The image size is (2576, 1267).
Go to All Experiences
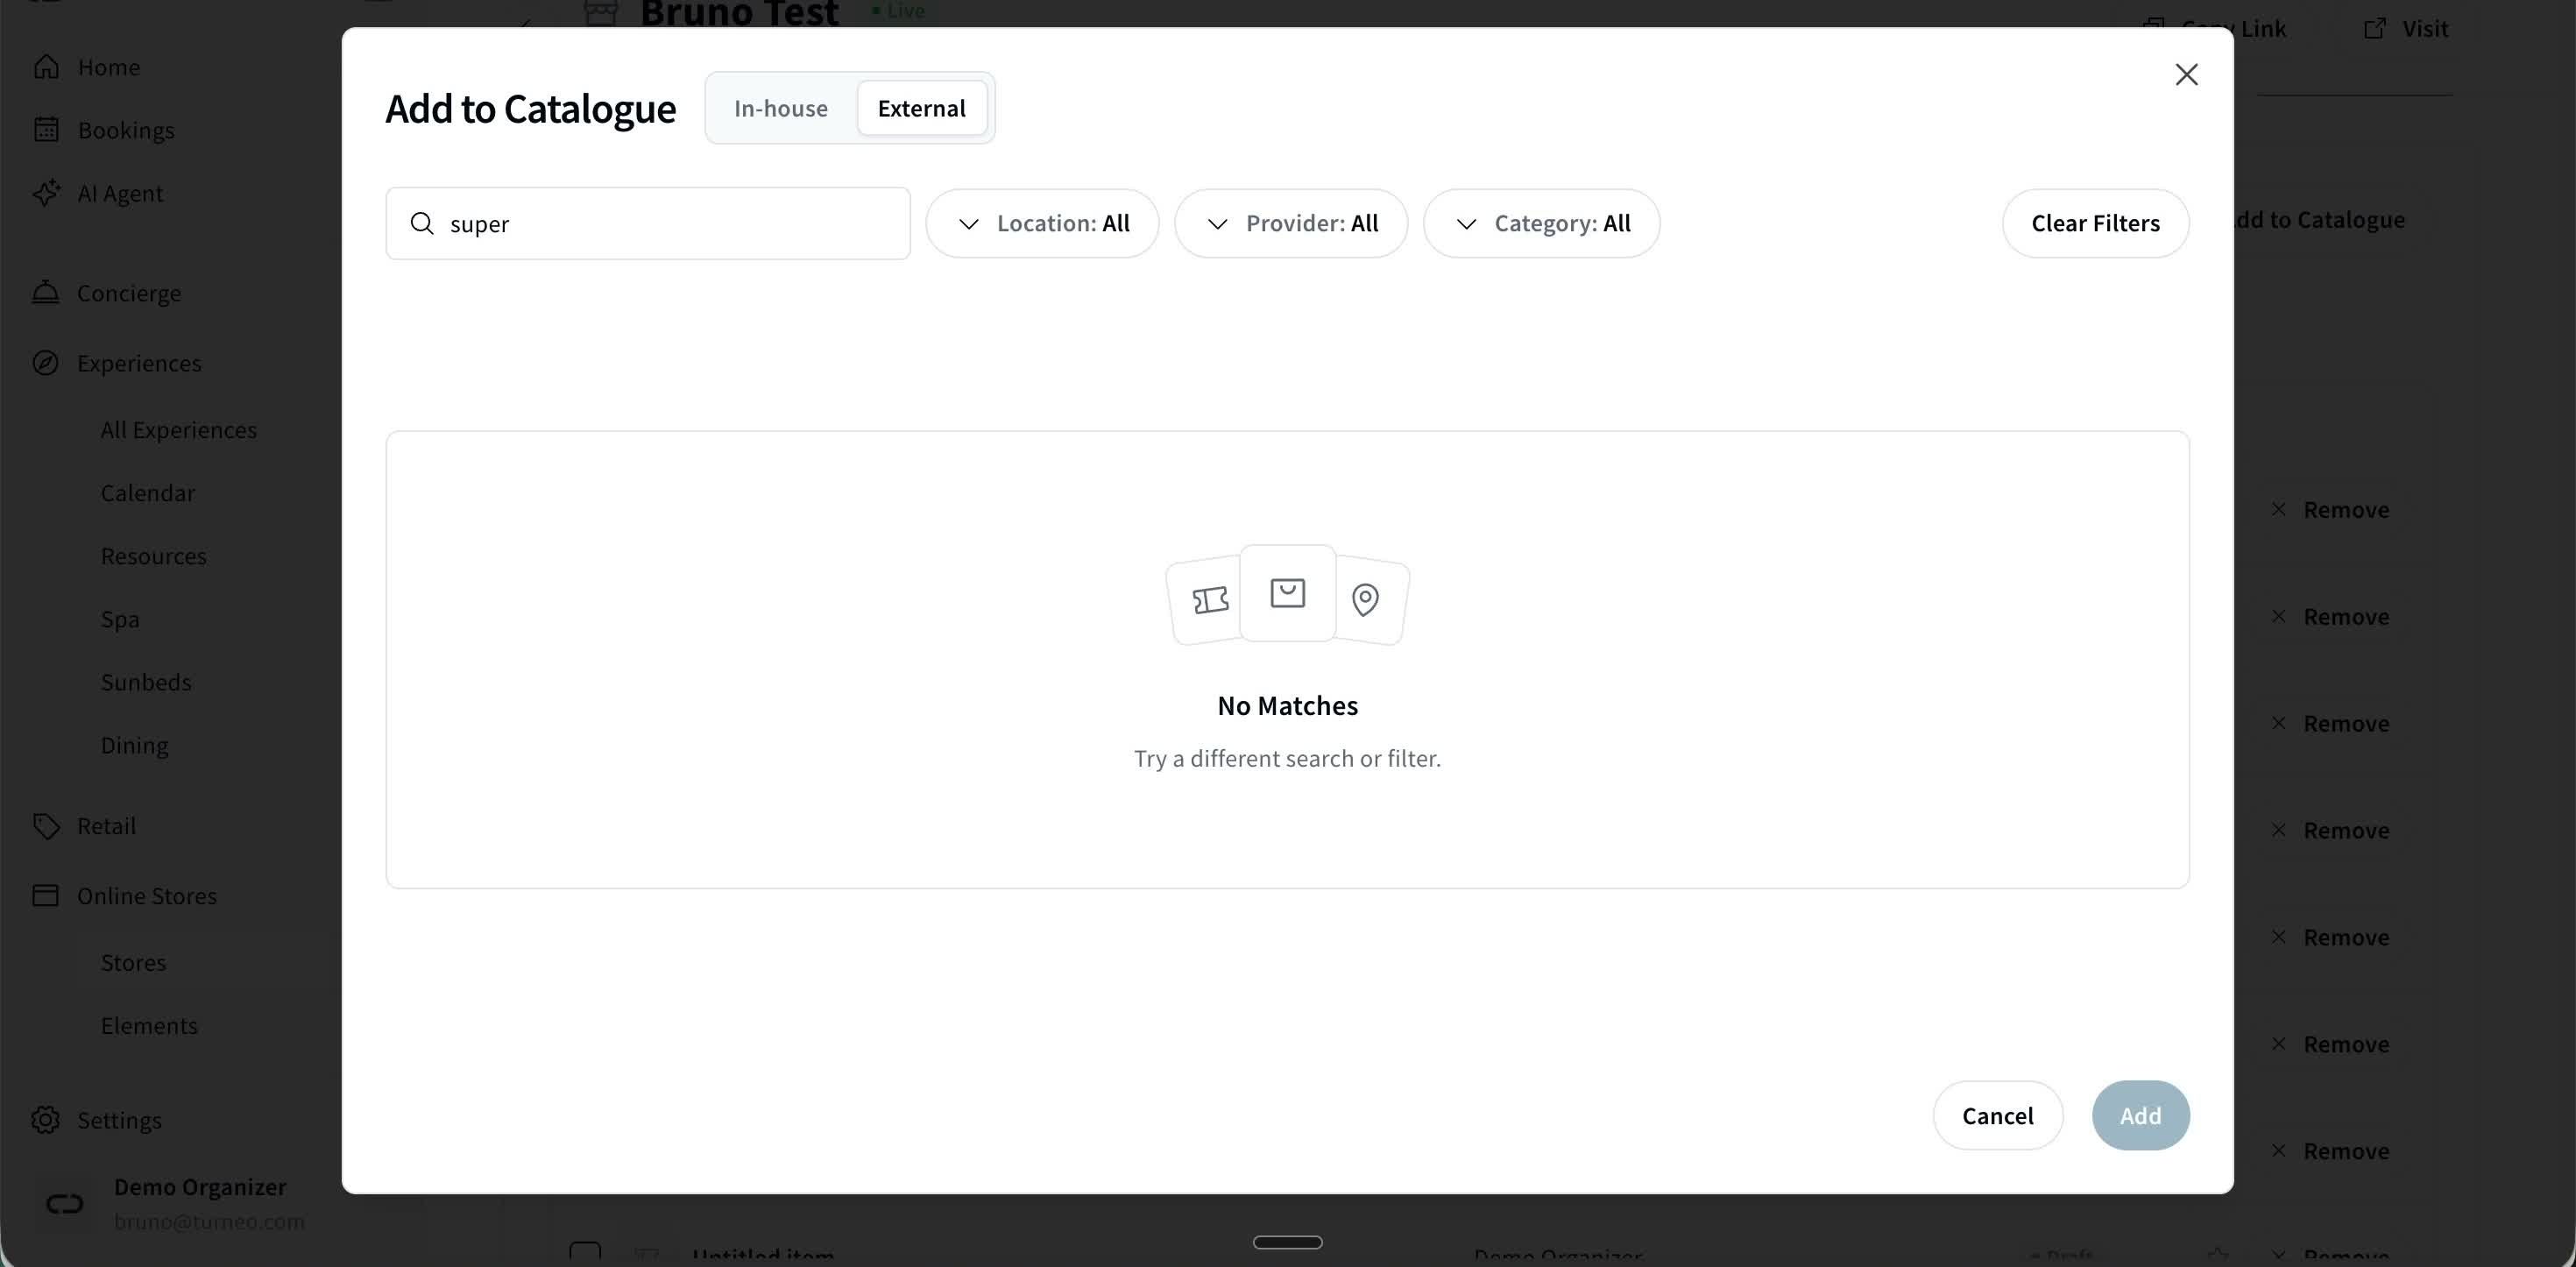[x=178, y=430]
